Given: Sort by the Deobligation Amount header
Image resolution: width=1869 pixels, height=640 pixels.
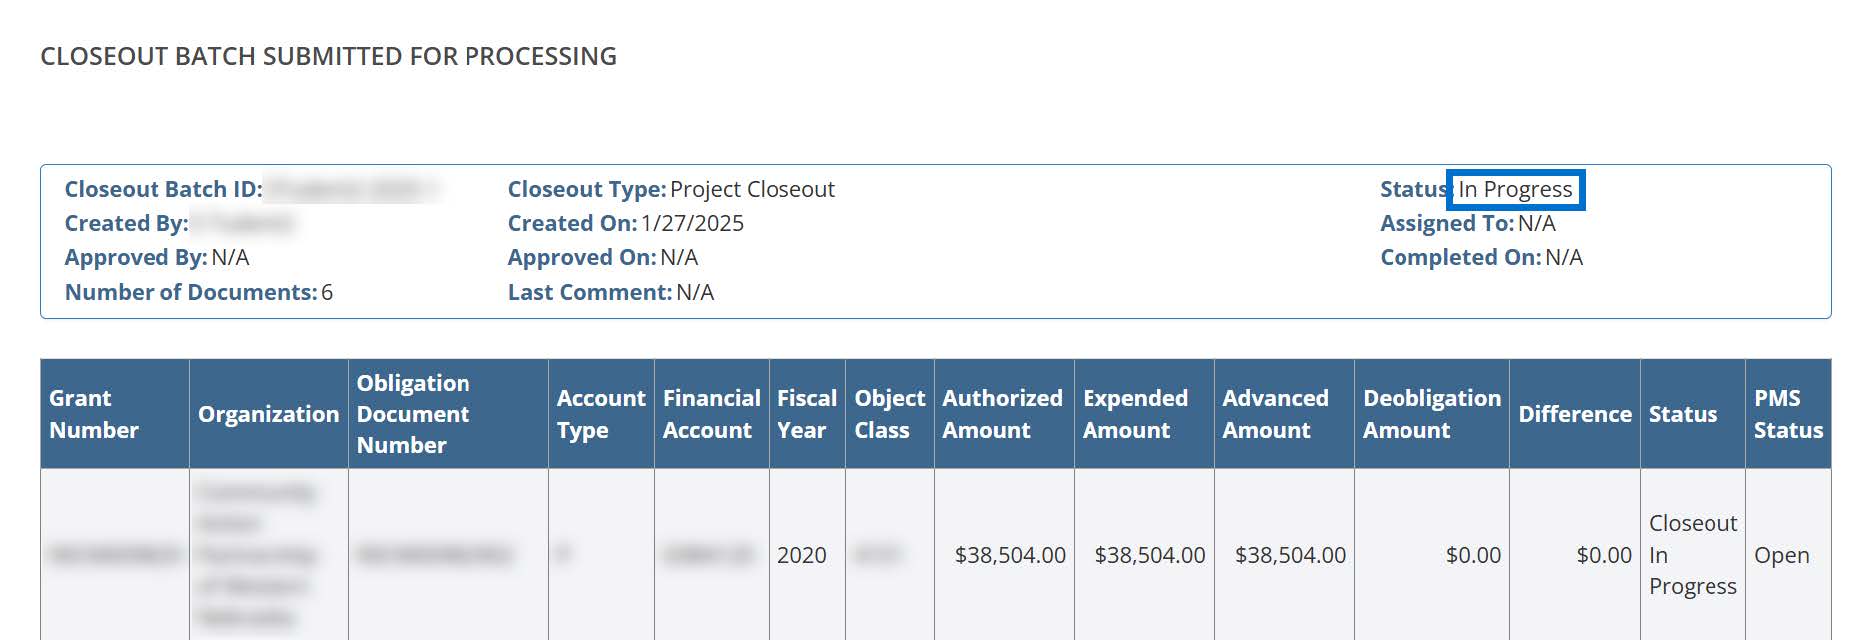Looking at the screenshot, I should coord(1431,414).
